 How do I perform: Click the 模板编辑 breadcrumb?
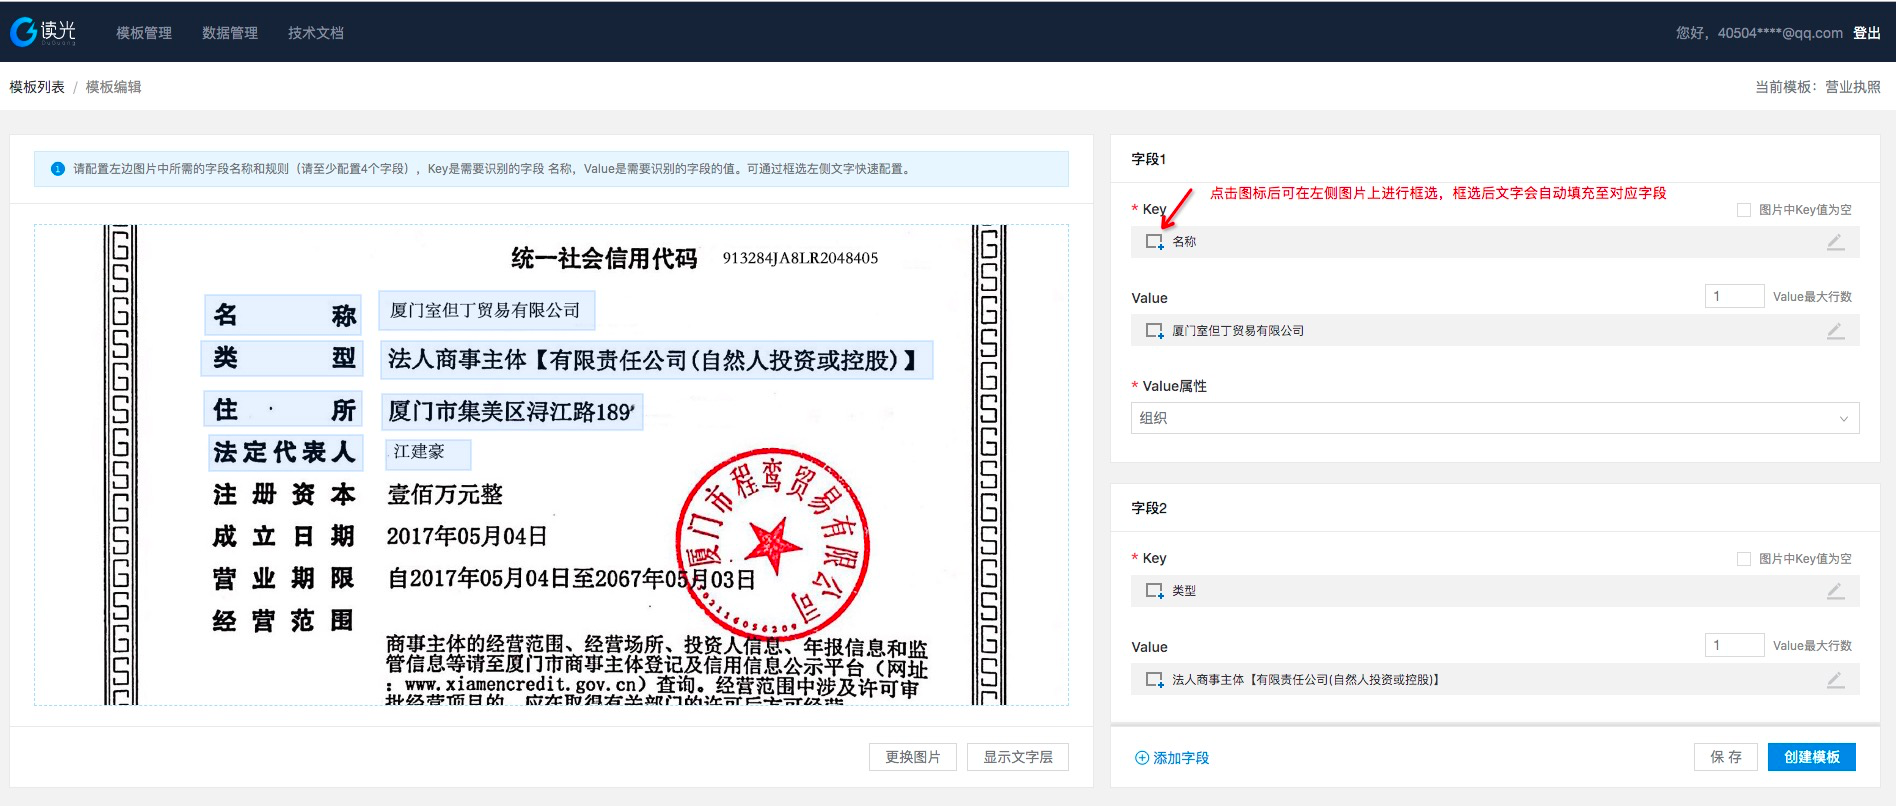[x=114, y=87]
